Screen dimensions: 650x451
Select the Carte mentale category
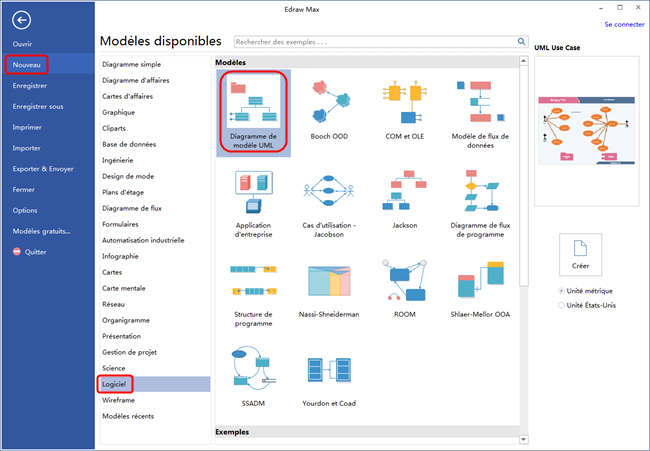tap(124, 288)
